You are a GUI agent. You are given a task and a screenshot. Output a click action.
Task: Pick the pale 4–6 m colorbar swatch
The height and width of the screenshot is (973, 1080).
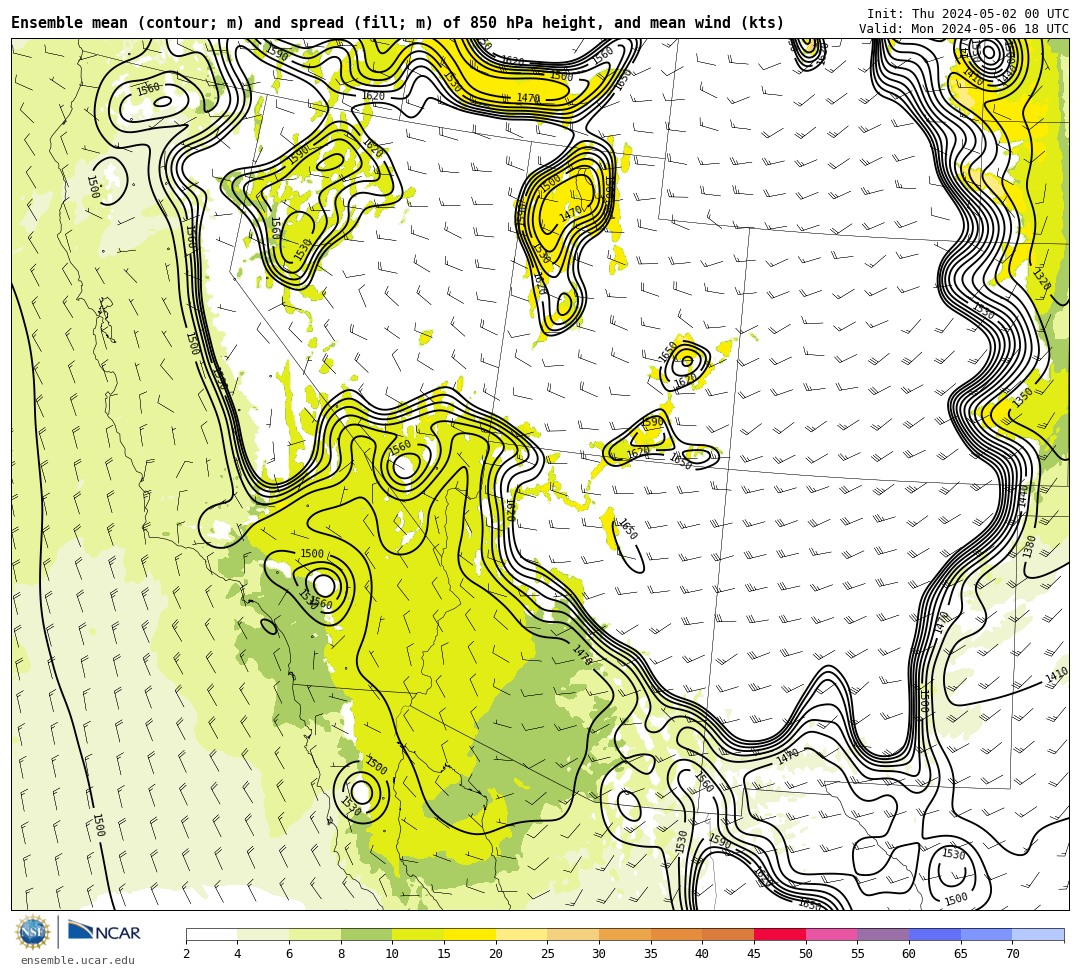263,934
